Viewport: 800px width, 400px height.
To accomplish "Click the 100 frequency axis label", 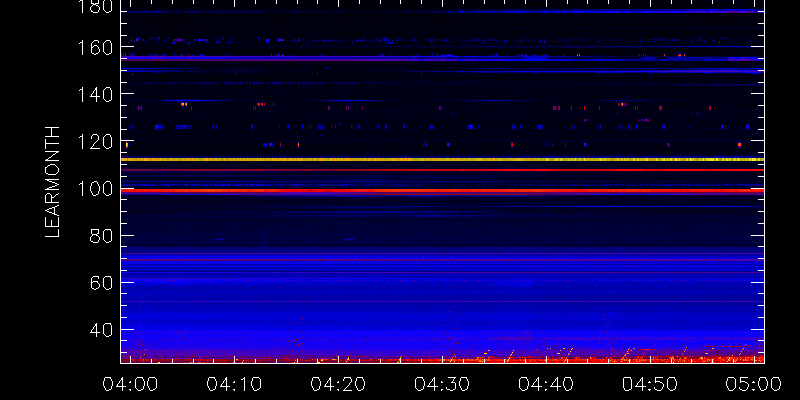I will pos(94,190).
